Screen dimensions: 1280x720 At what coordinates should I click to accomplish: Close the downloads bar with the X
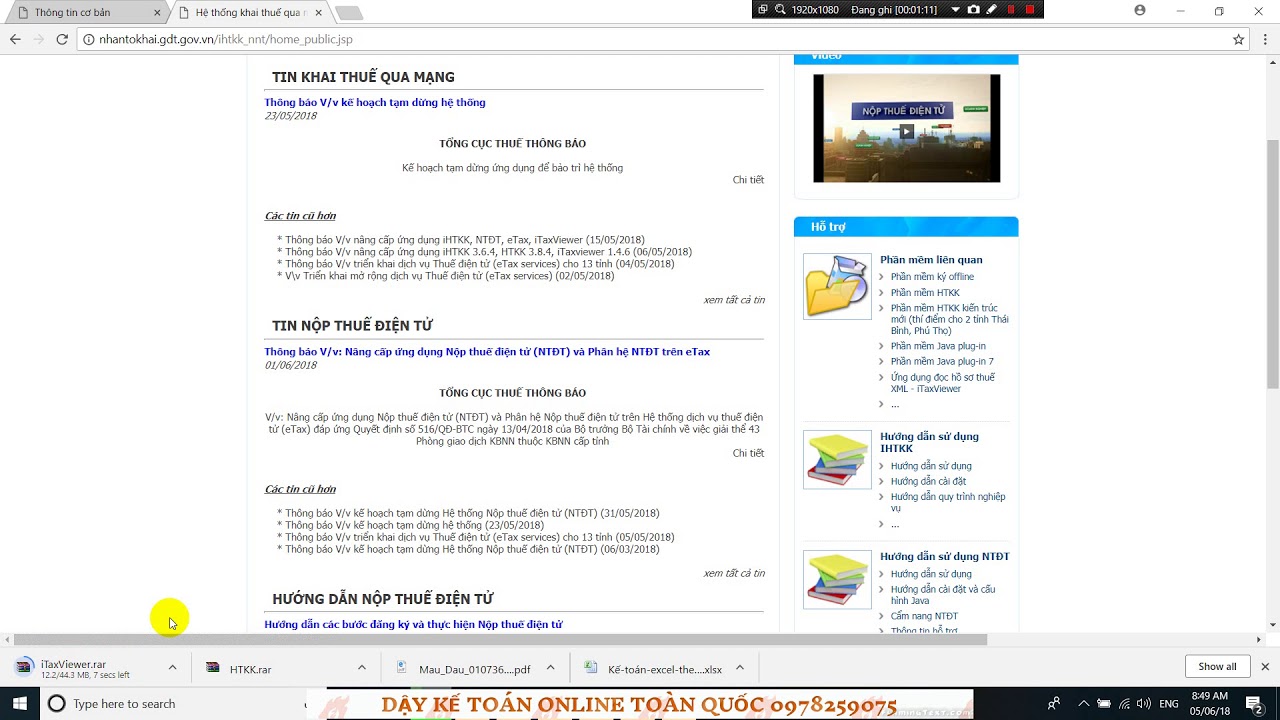pos(1265,667)
